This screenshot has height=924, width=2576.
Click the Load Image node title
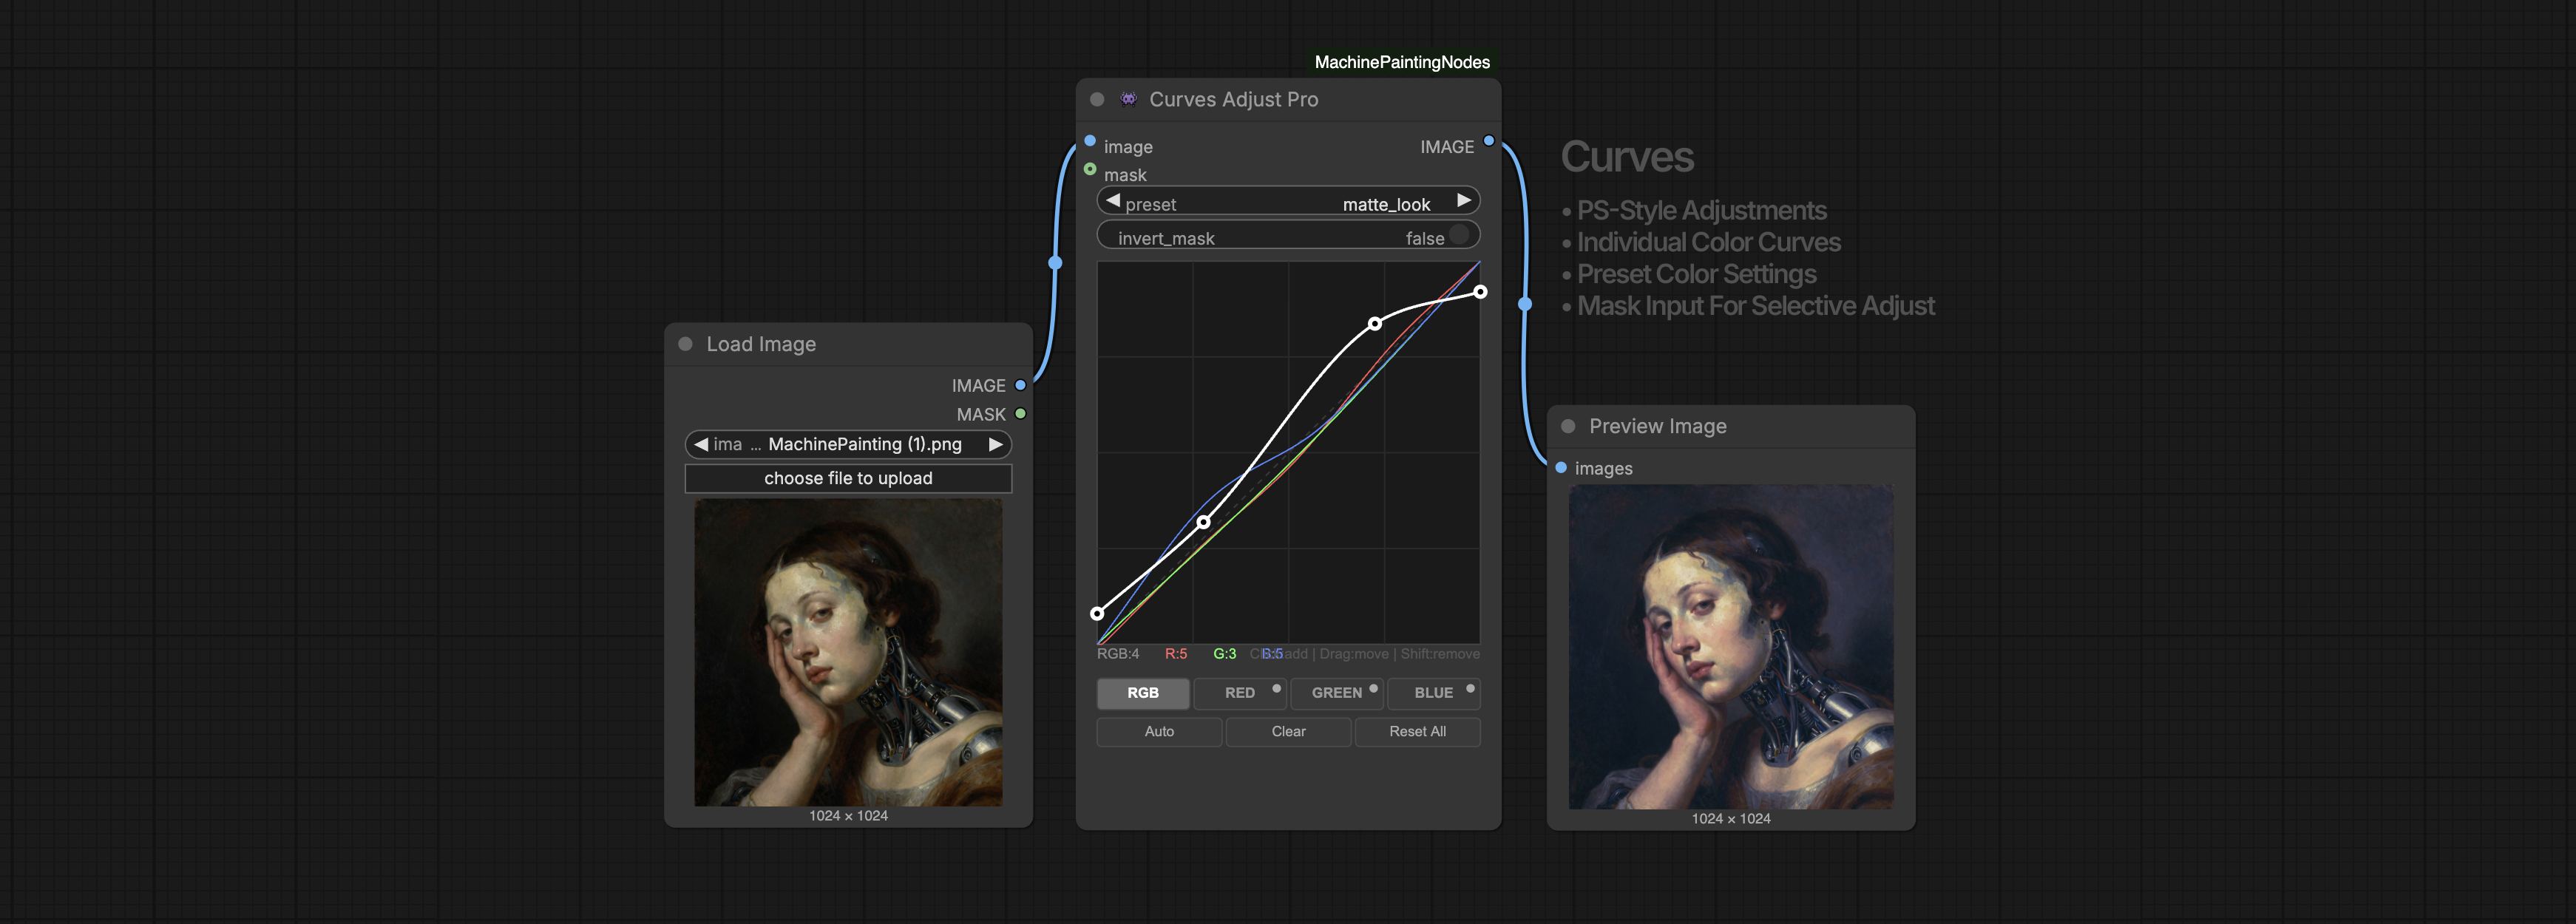[x=761, y=344]
